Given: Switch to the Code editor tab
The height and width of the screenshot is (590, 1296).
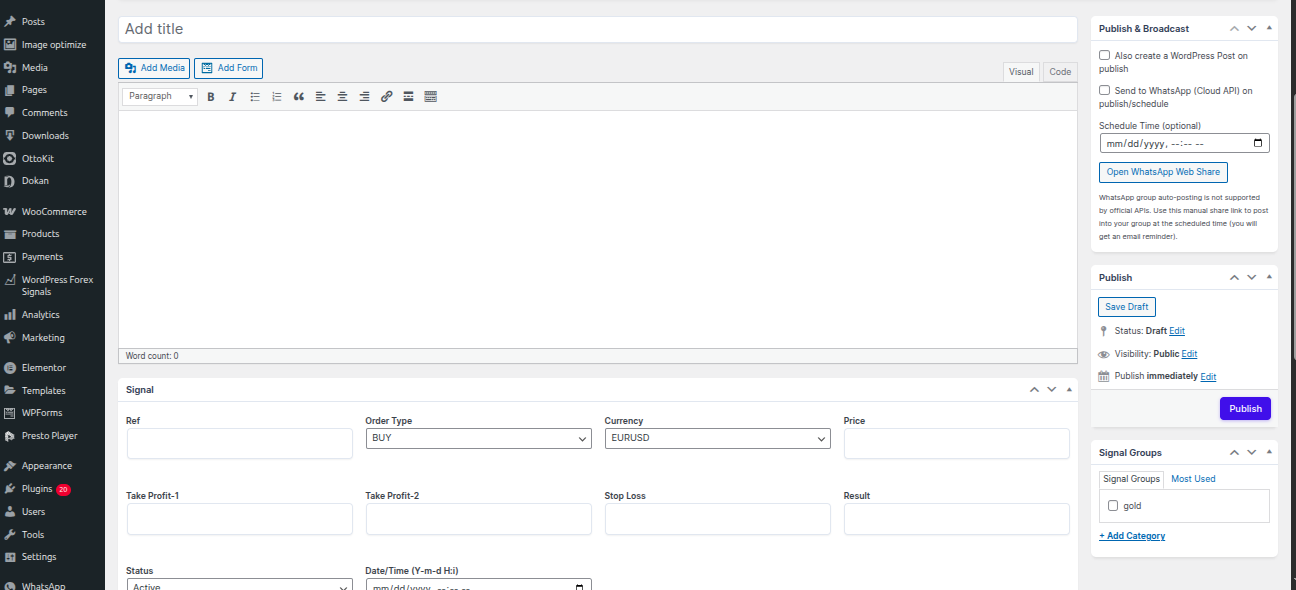Looking at the screenshot, I should pyautogui.click(x=1060, y=72).
